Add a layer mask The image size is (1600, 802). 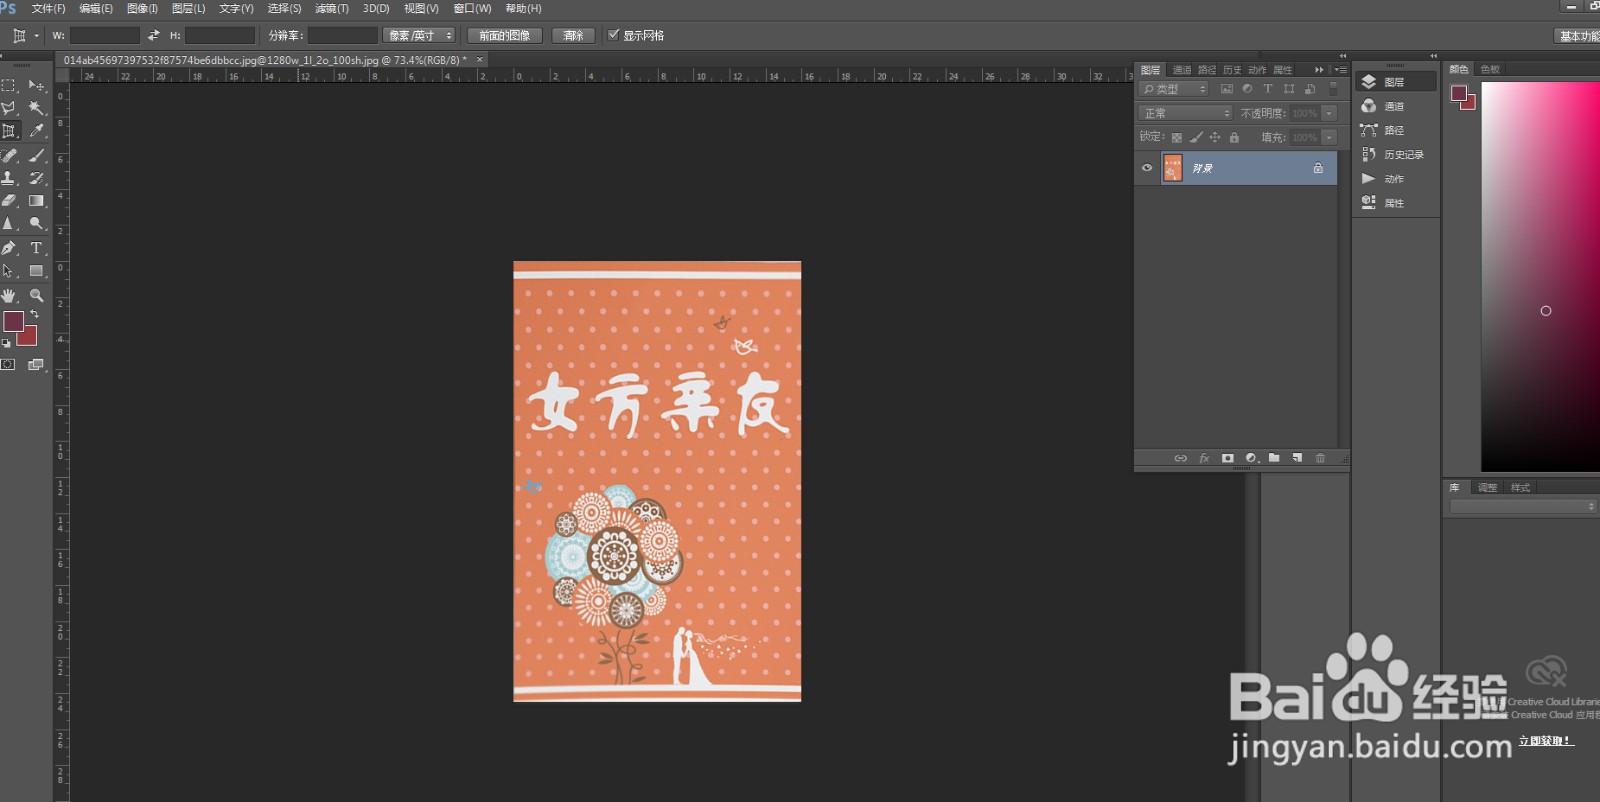(1227, 458)
